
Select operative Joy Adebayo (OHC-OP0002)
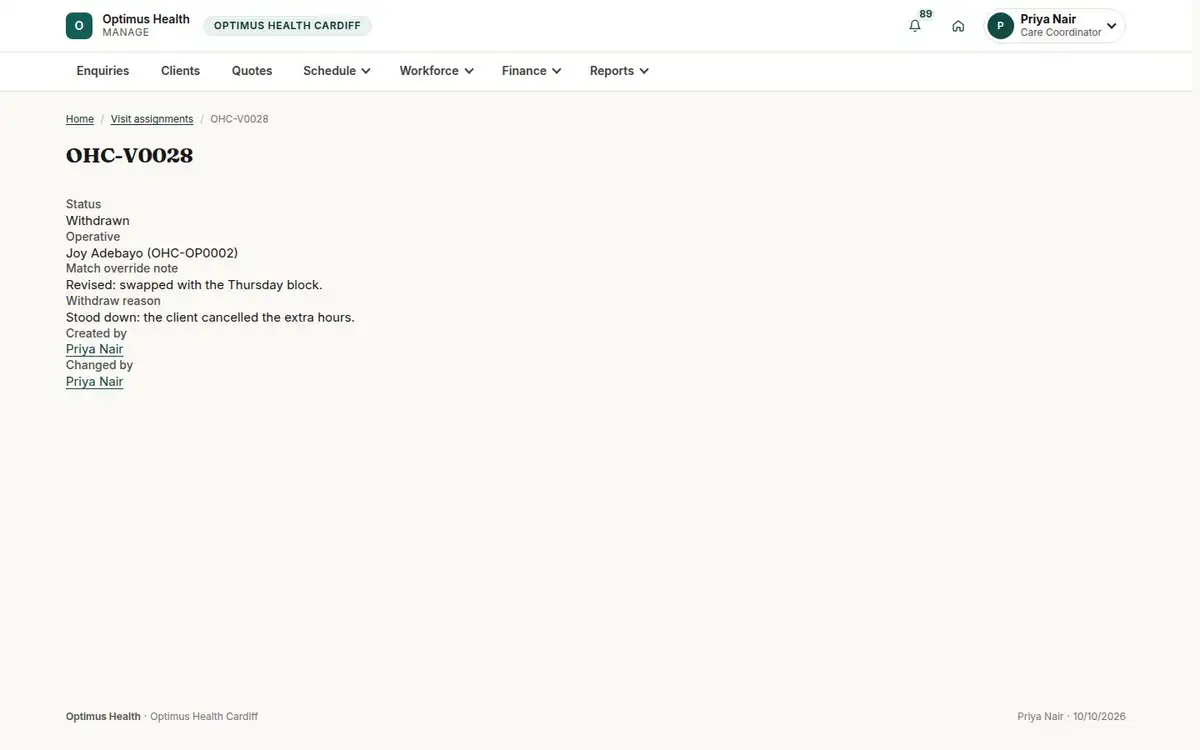[152, 253]
